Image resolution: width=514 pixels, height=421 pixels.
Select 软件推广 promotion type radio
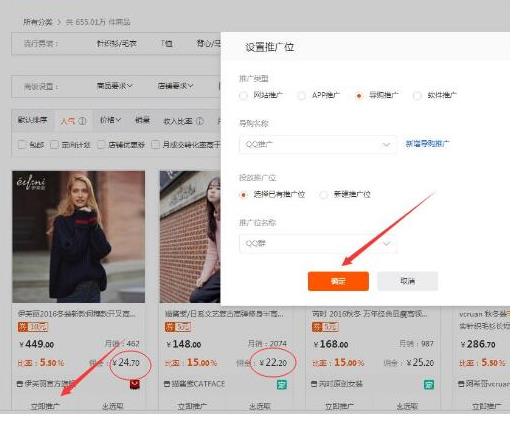click(417, 96)
